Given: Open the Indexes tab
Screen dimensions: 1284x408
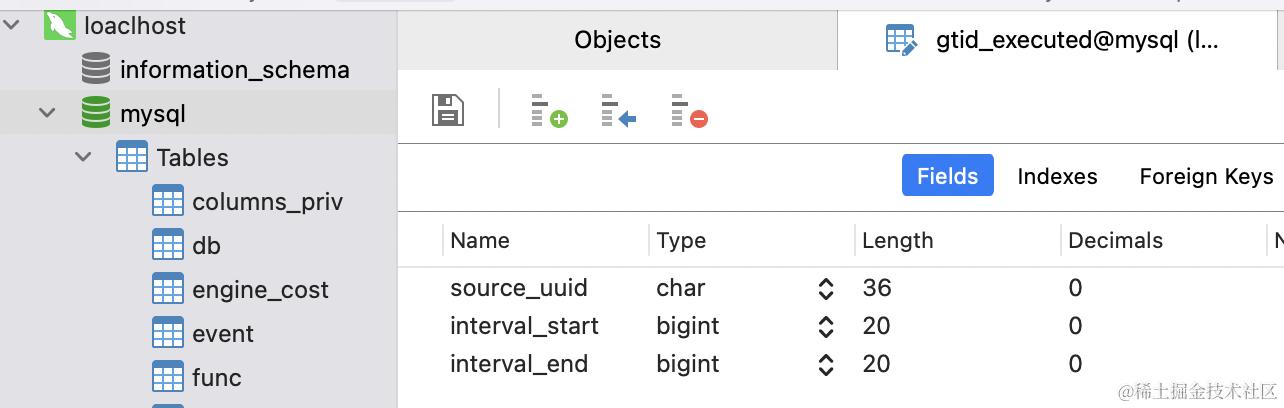Looking at the screenshot, I should [1057, 176].
